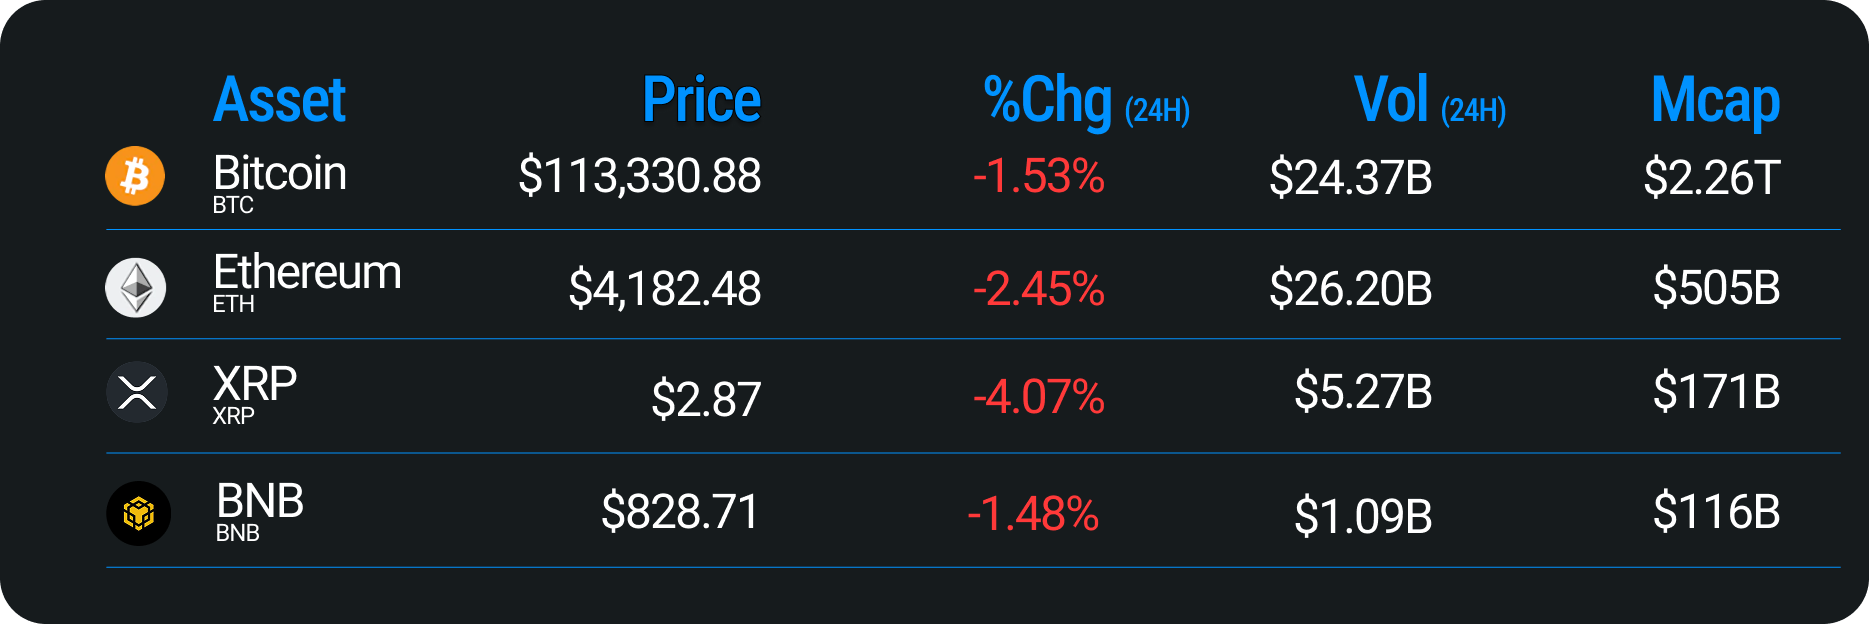
Task: Click the Ethereum diamond logo icon
Action: 136,288
